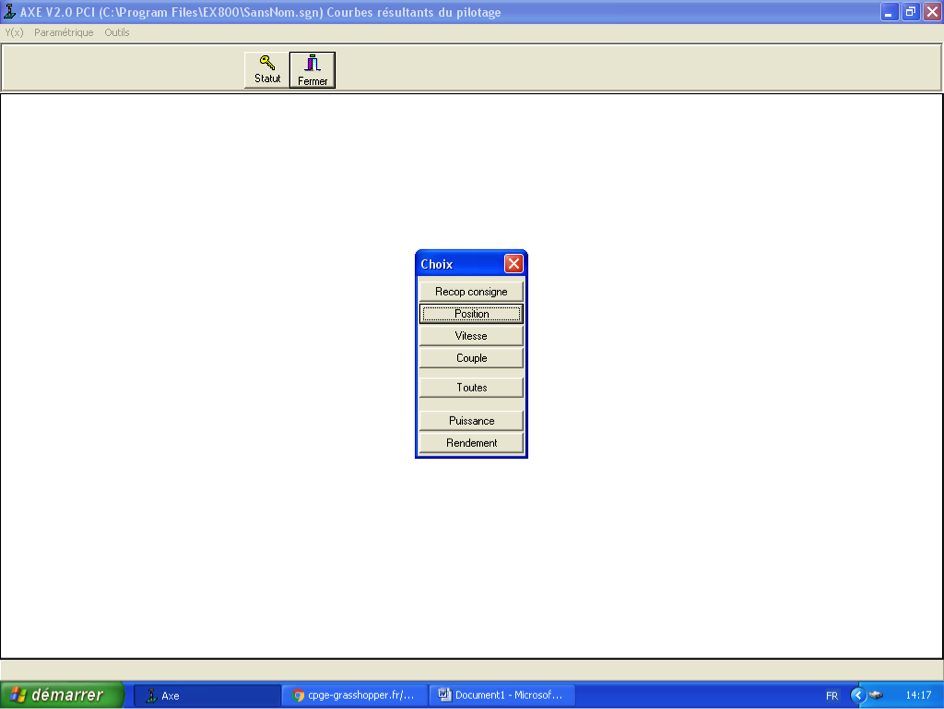This screenshot has height=709, width=944.
Task: Expand hidden system tray icons arrow
Action: click(857, 695)
